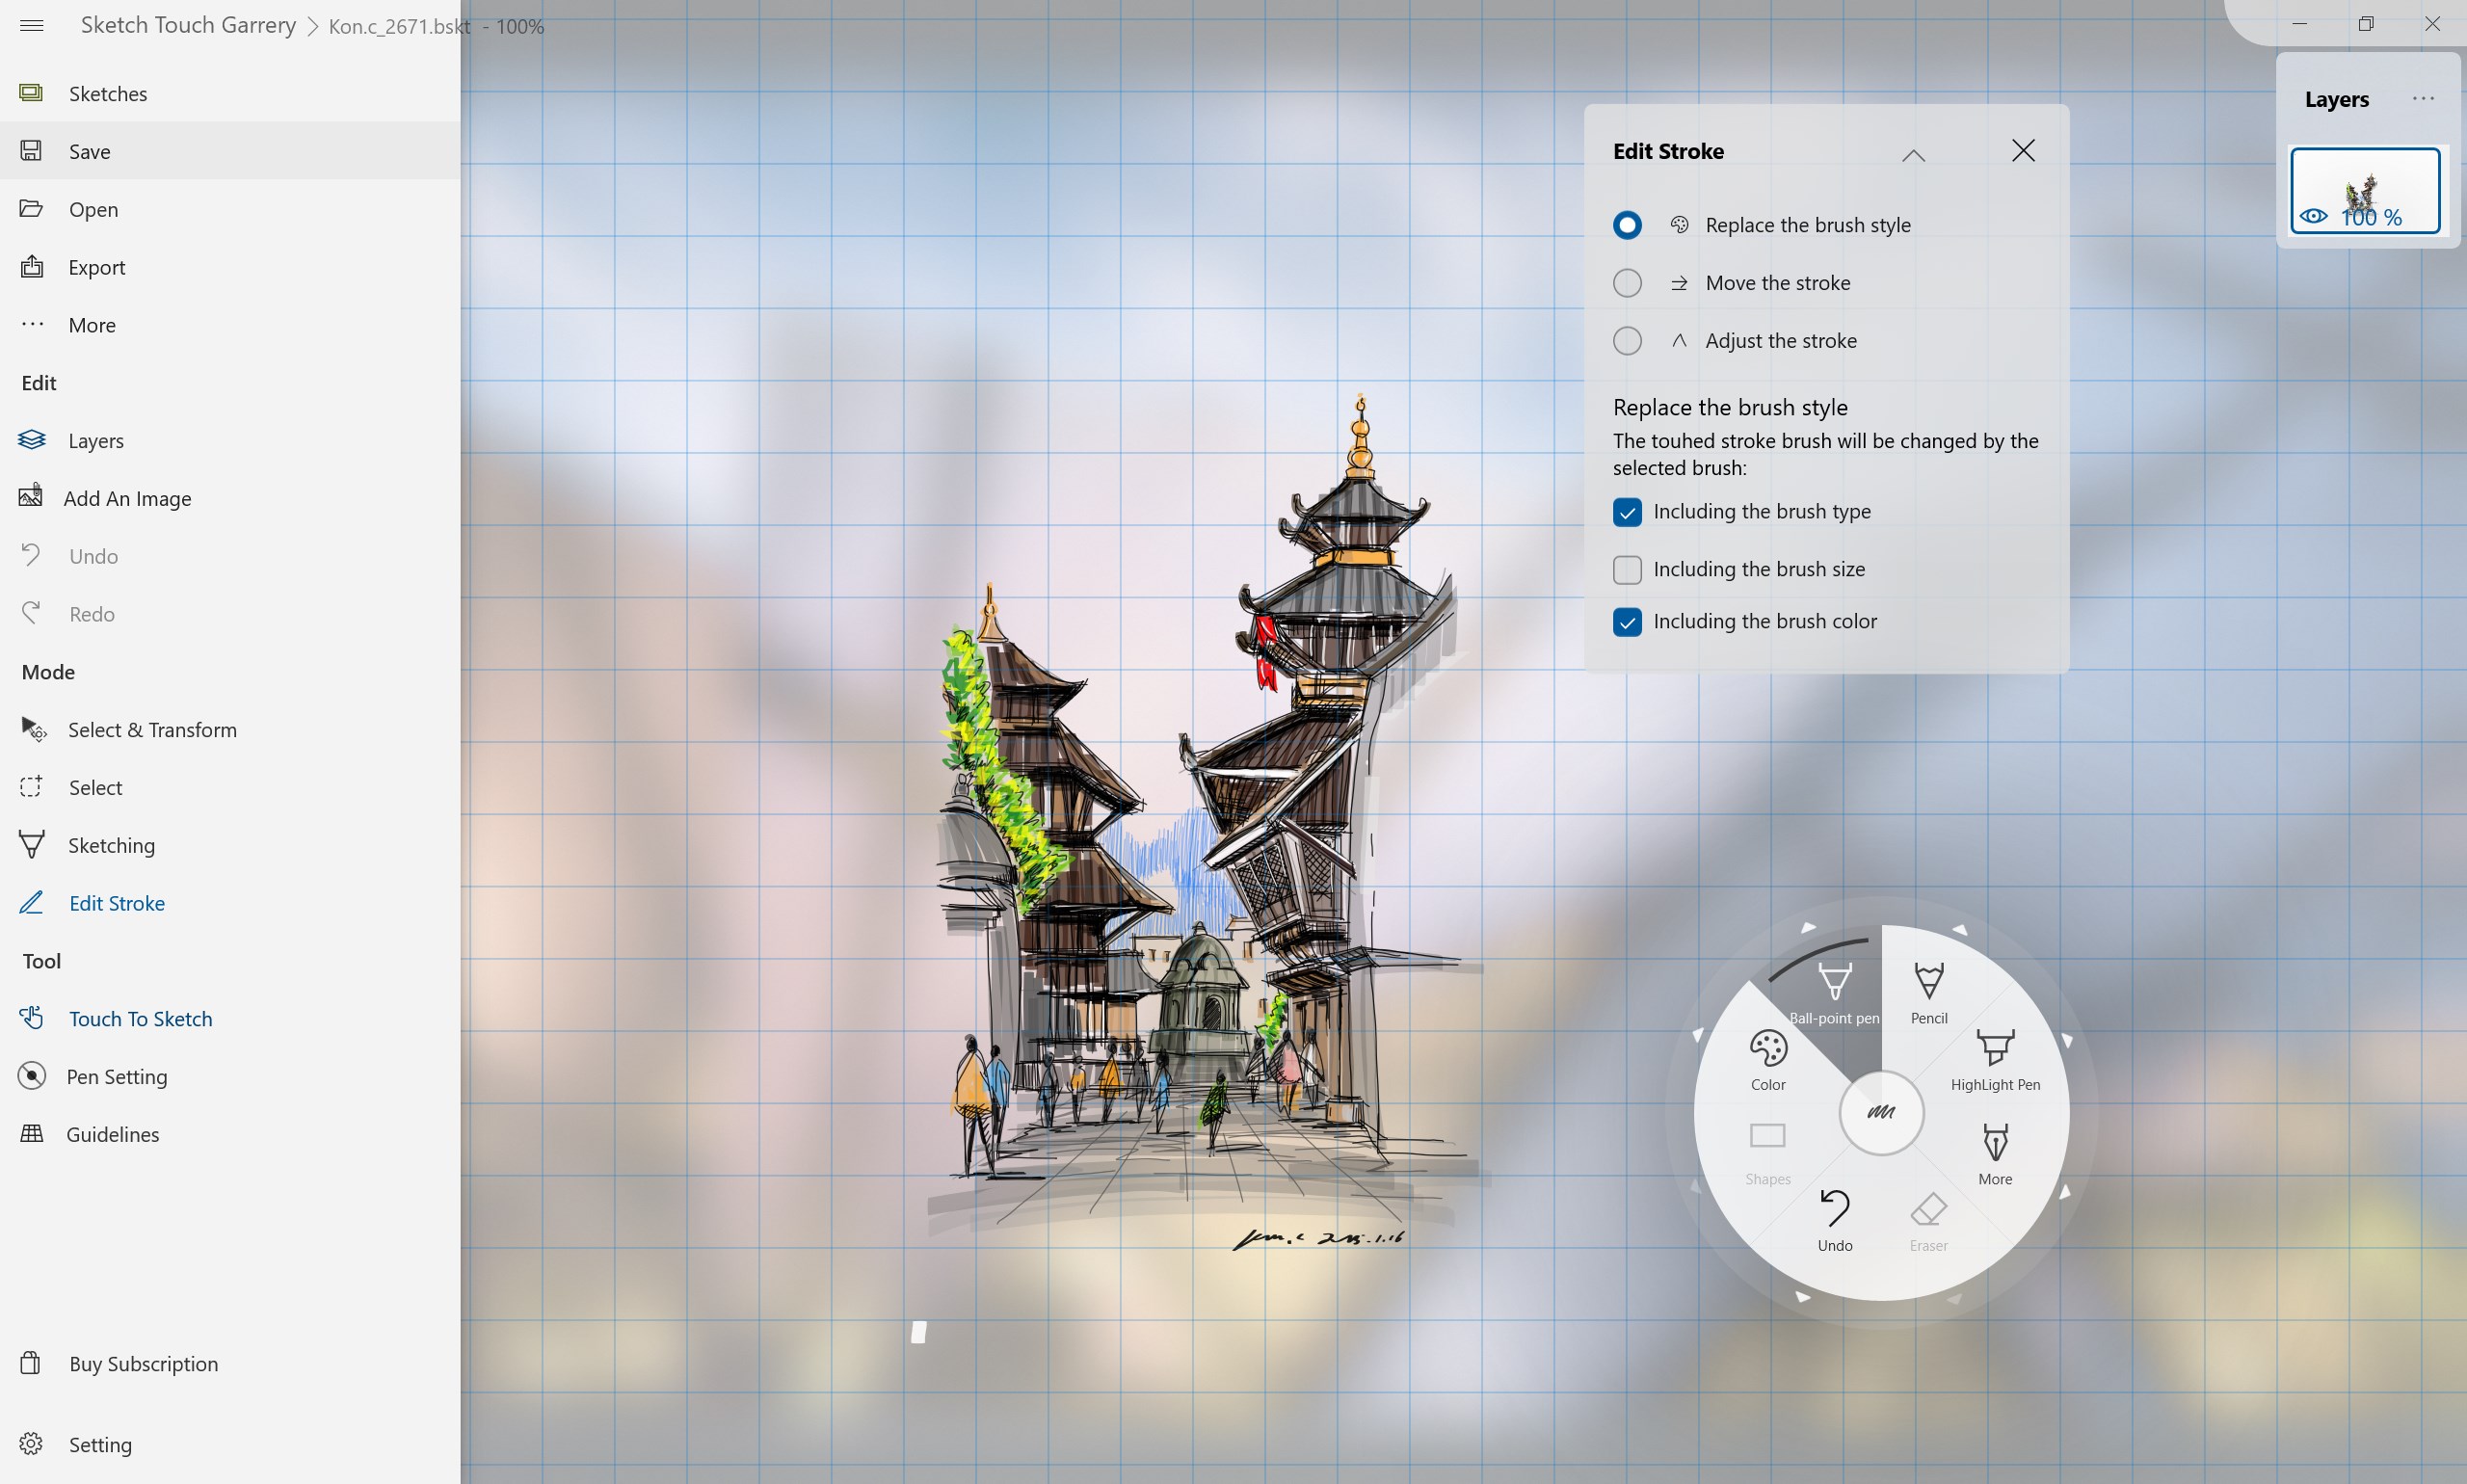Open the Layers panel options menu
The width and height of the screenshot is (2467, 1484).
2424,98
